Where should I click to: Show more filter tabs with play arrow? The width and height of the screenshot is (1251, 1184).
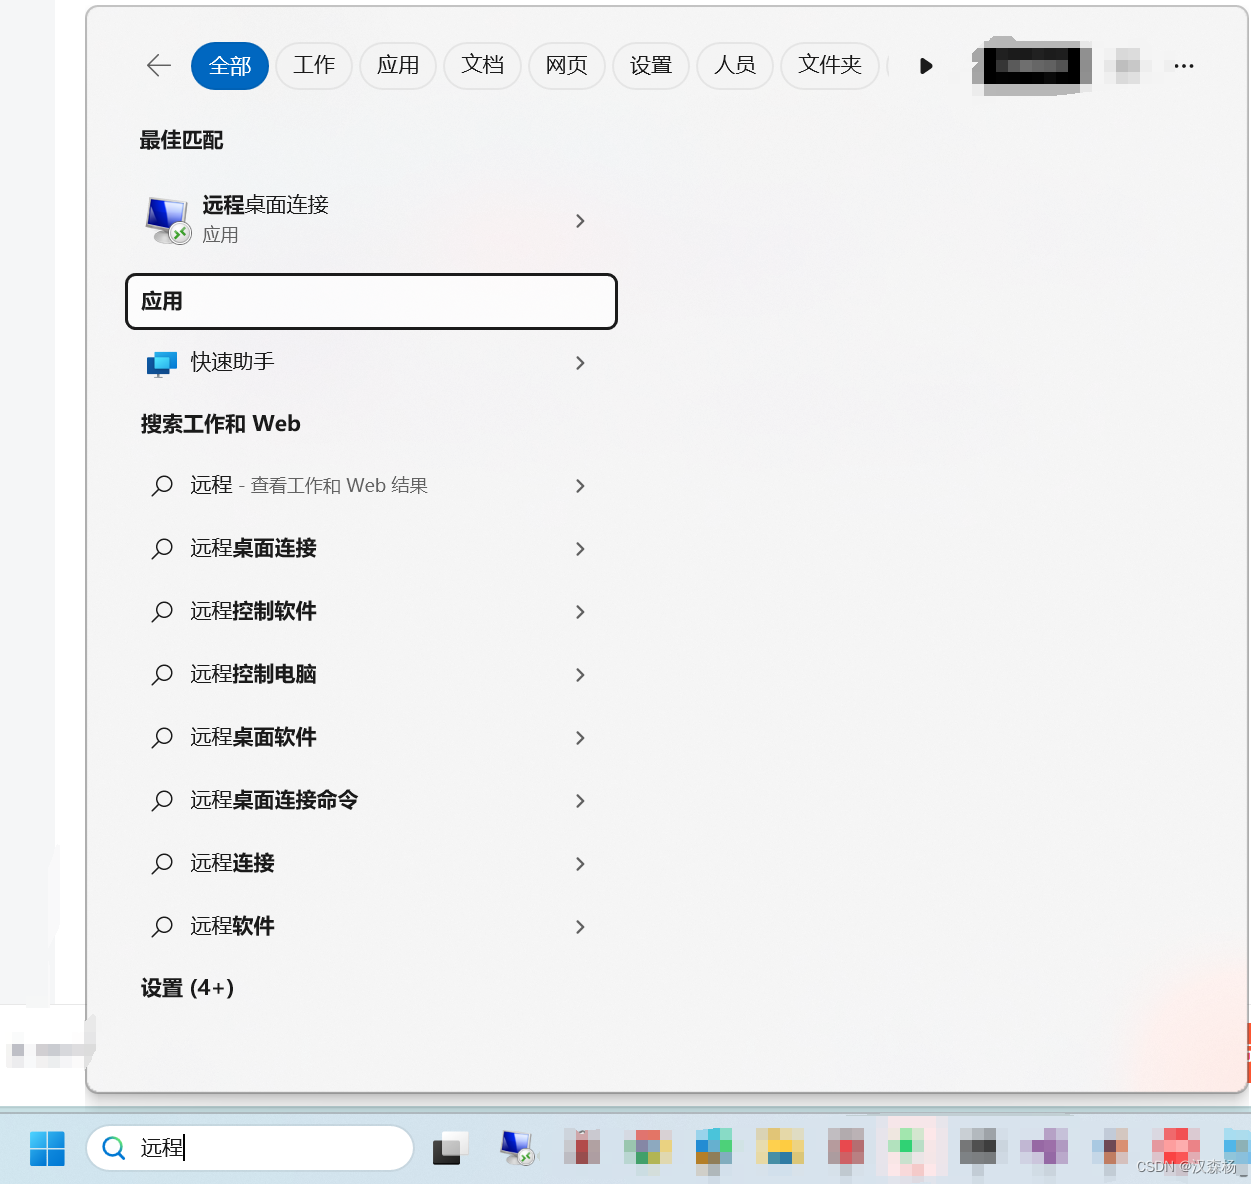[926, 66]
